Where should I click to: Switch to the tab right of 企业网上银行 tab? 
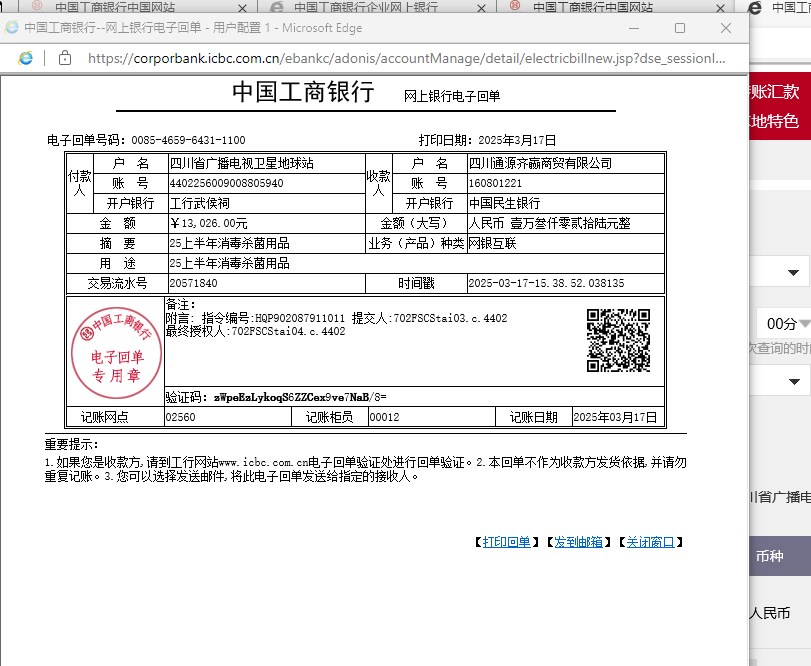point(593,7)
